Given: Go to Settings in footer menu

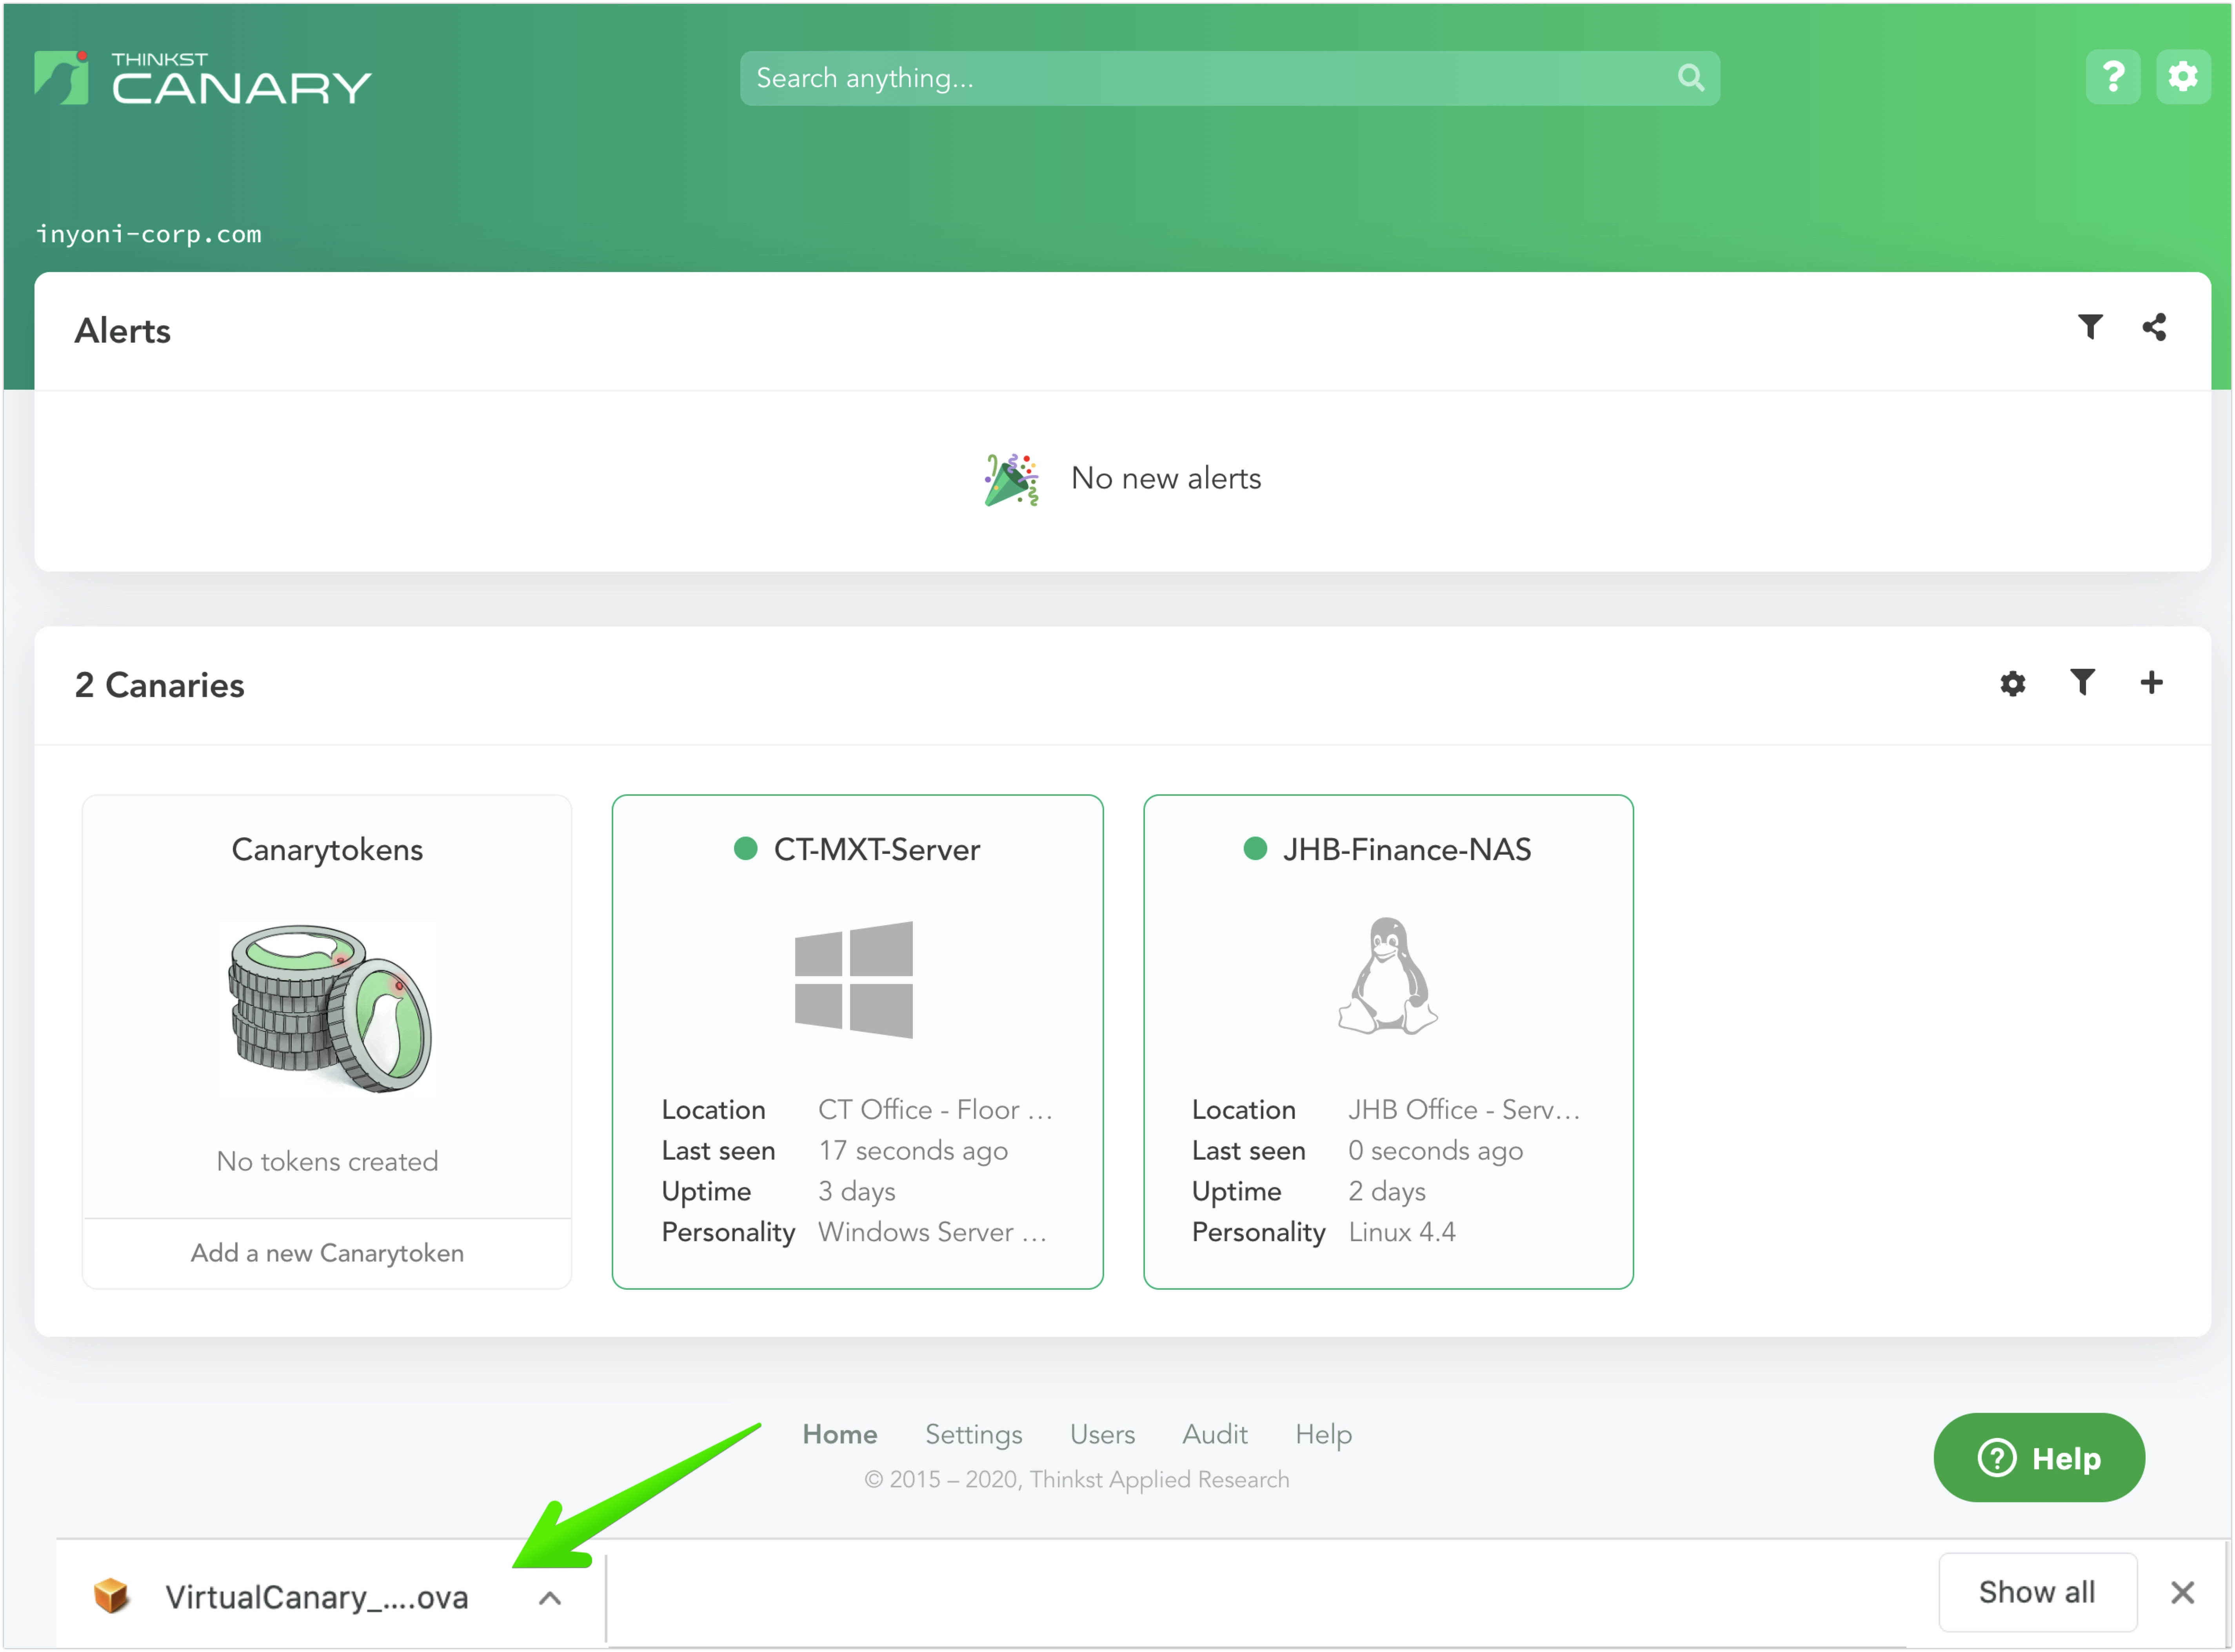Looking at the screenshot, I should pyautogui.click(x=973, y=1434).
